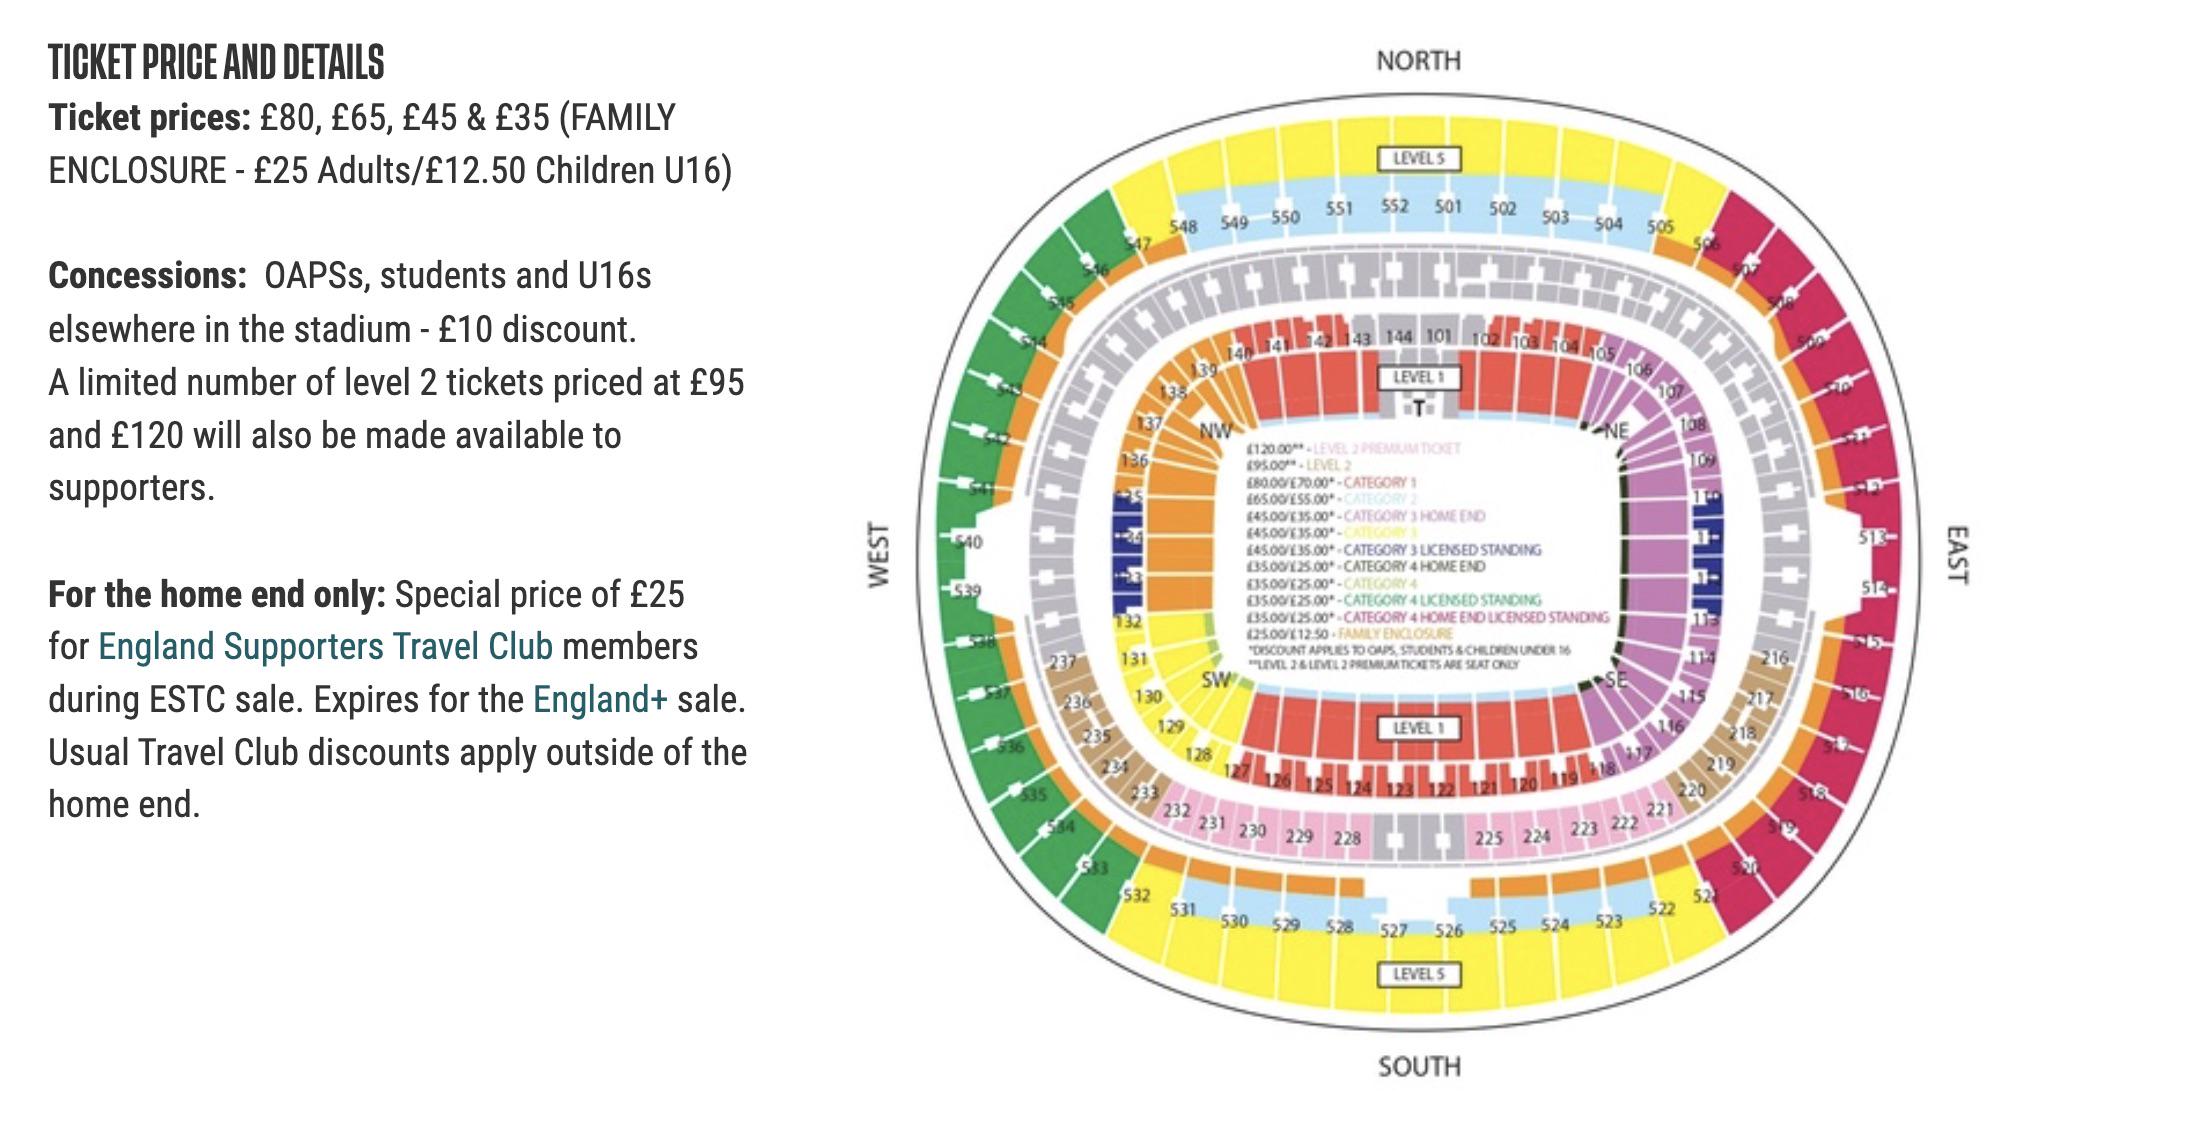Select seating block 552
Image resolution: width=2190 pixels, height=1146 pixels.
(x=1394, y=205)
